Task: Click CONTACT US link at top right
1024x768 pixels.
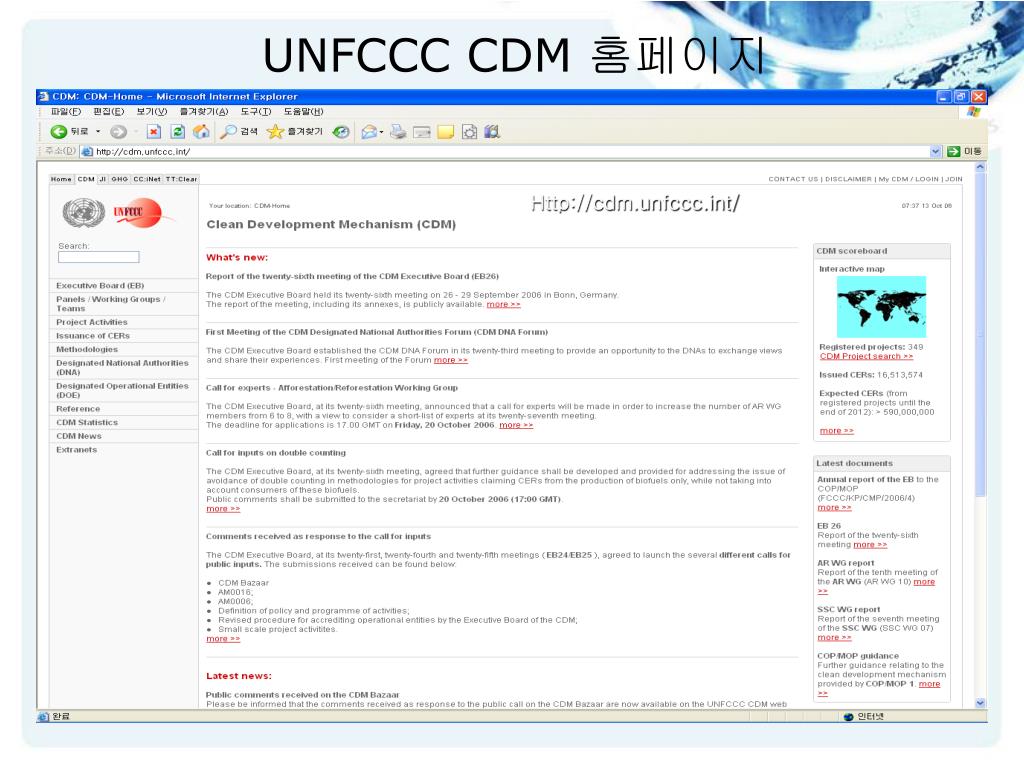Action: tap(793, 179)
